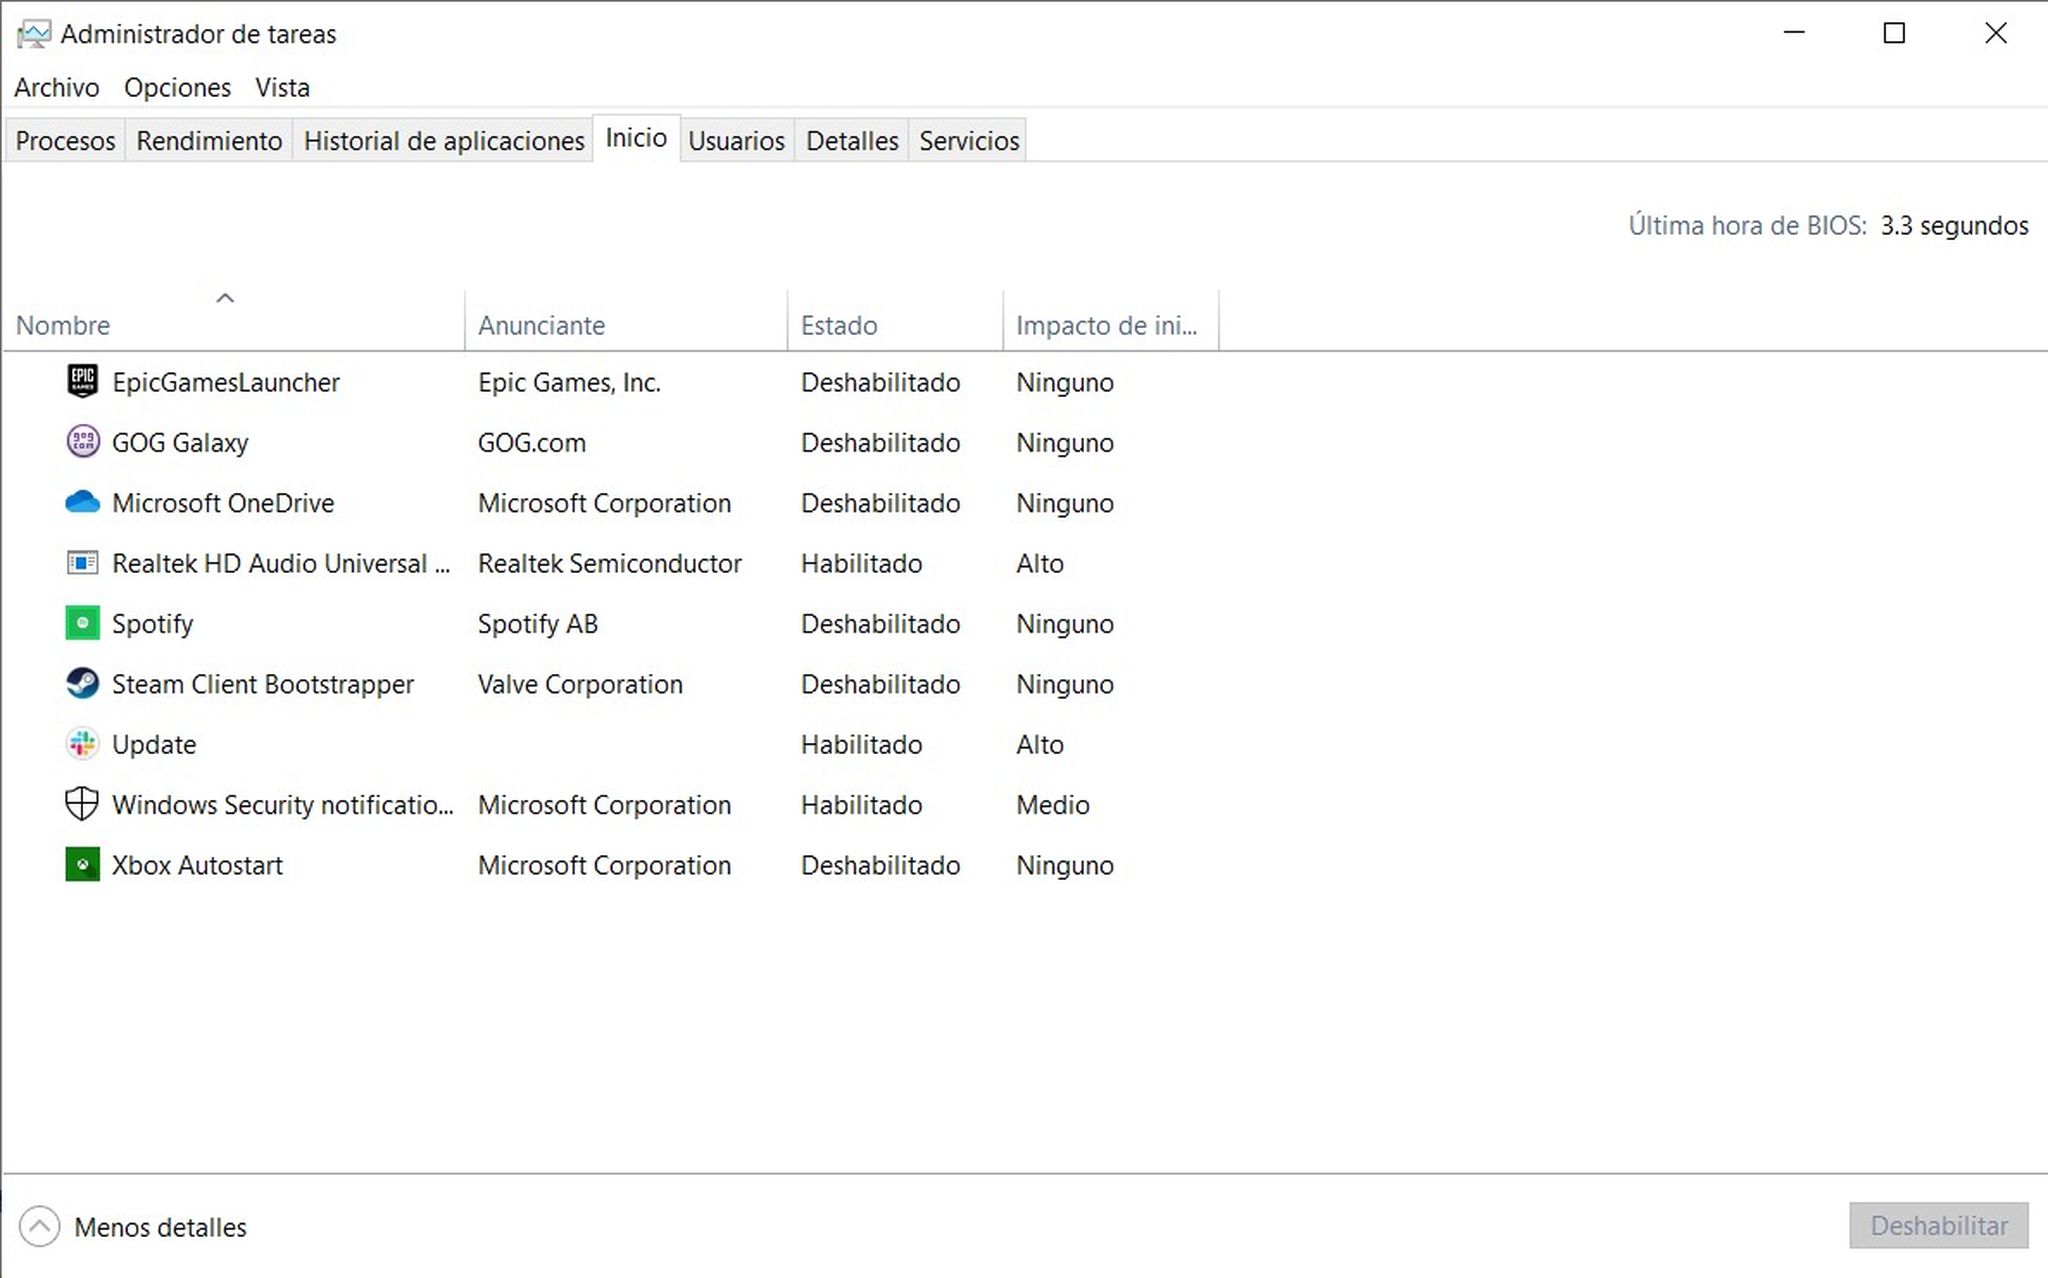Viewport: 2048px width, 1278px height.
Task: Click the Steam Client Bootstrapper icon
Action: (83, 684)
